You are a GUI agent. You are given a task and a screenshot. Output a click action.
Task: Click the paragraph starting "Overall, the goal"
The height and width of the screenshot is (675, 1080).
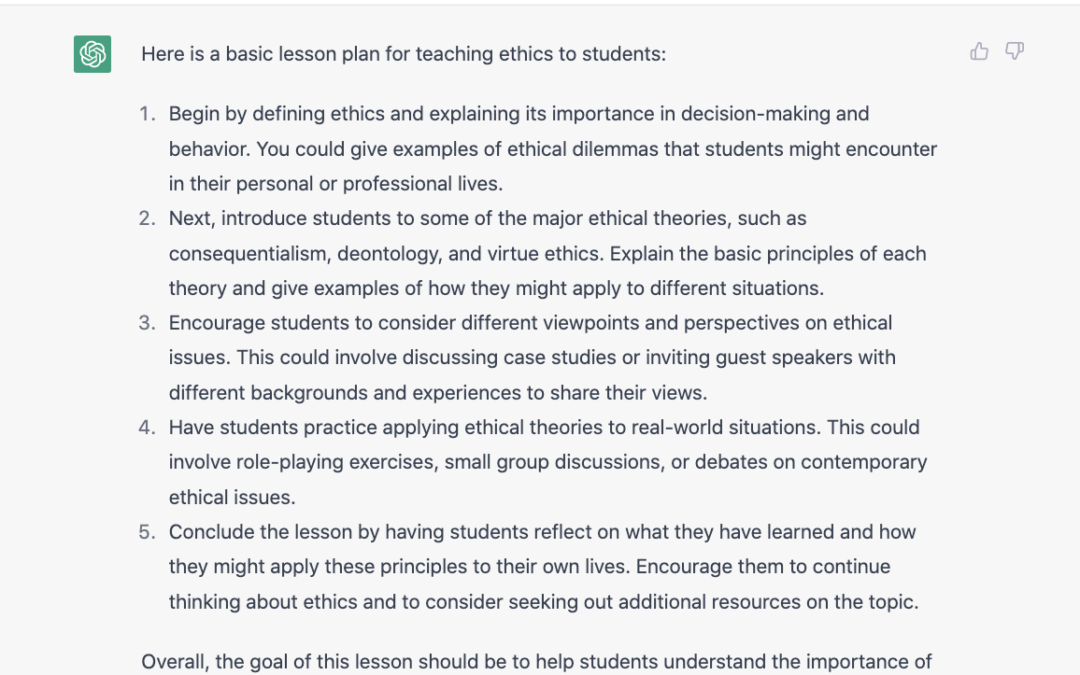tap(536, 661)
